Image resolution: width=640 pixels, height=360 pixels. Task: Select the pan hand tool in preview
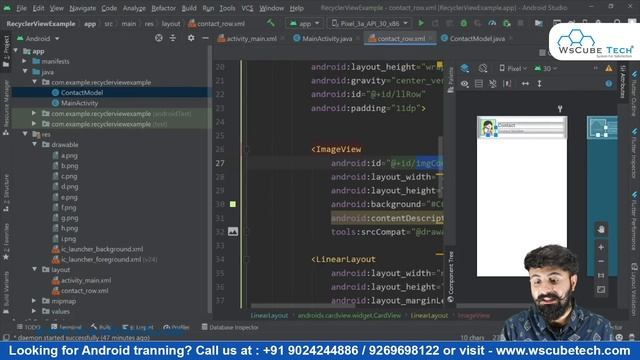[601, 229]
